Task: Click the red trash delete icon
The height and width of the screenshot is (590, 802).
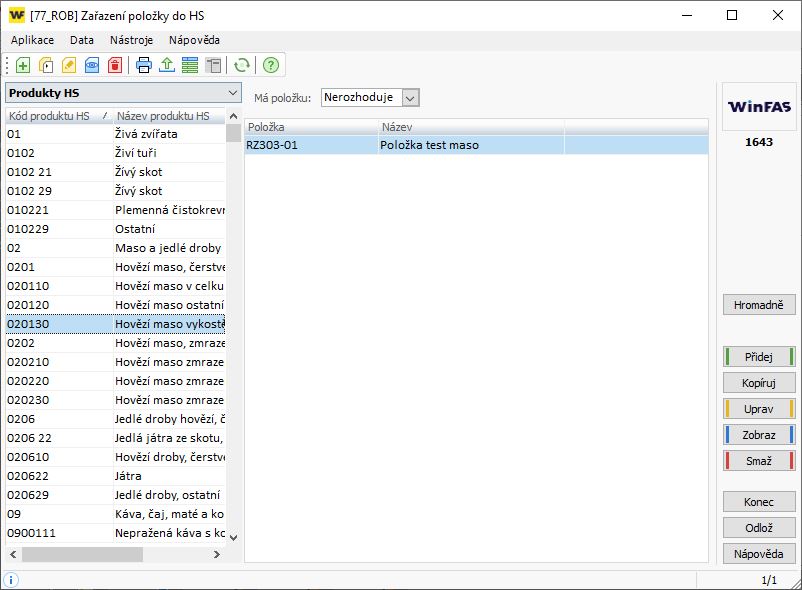Action: pyautogui.click(x=115, y=65)
